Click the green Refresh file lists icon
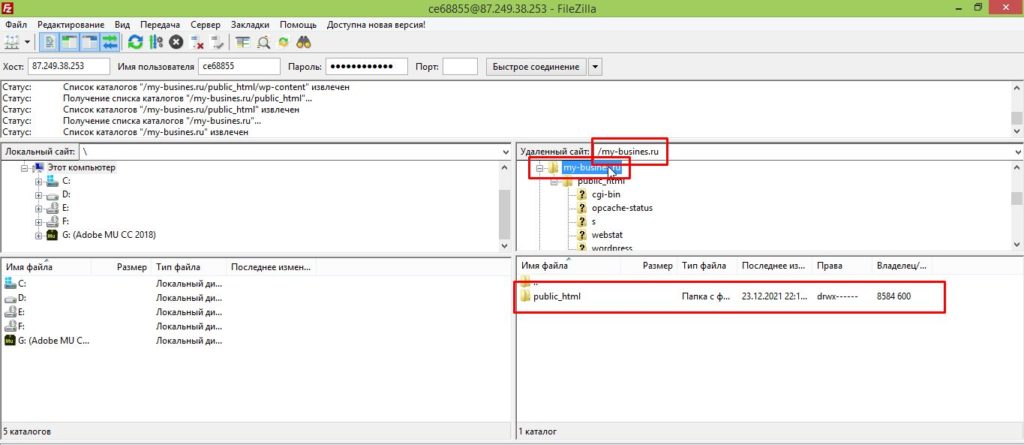Viewport: 1024px width, 445px height. click(135, 42)
